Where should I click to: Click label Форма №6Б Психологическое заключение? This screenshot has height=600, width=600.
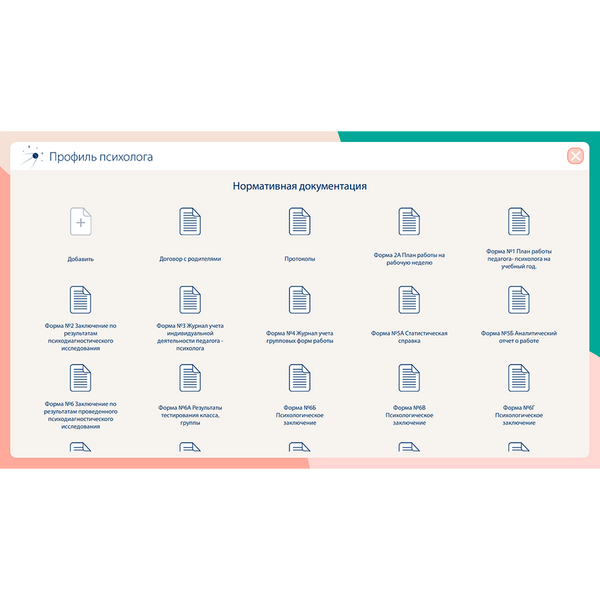[300, 415]
